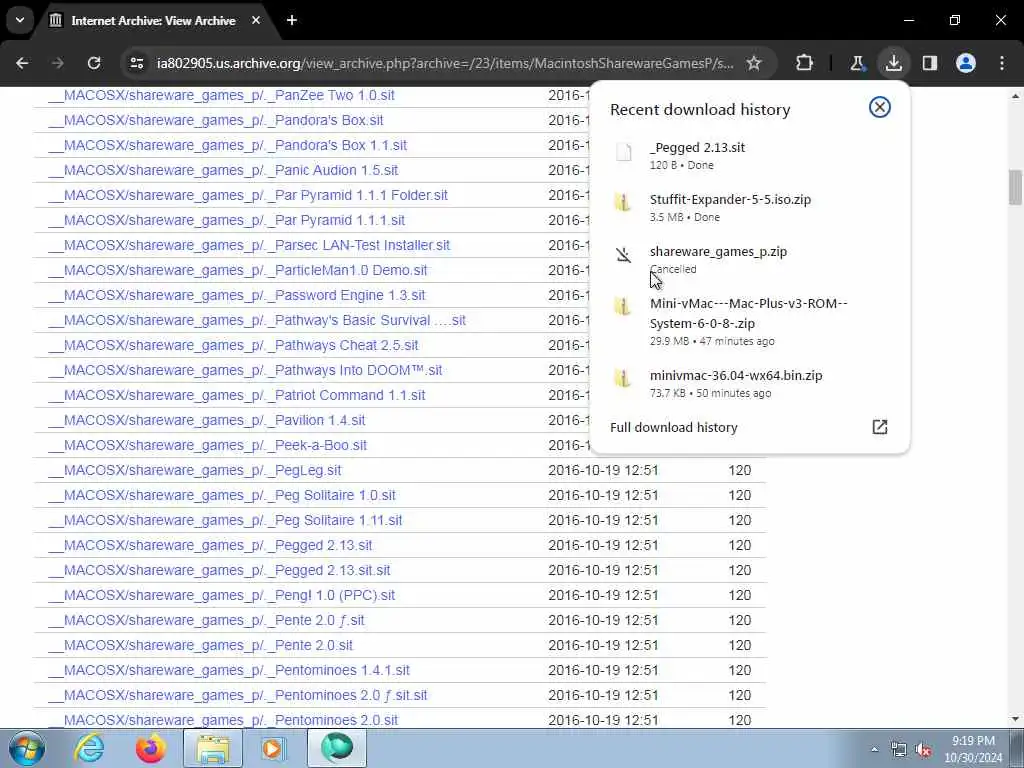This screenshot has width=1024, height=768.
Task: Toggle the Downloads toolbar icon
Action: 893,63
